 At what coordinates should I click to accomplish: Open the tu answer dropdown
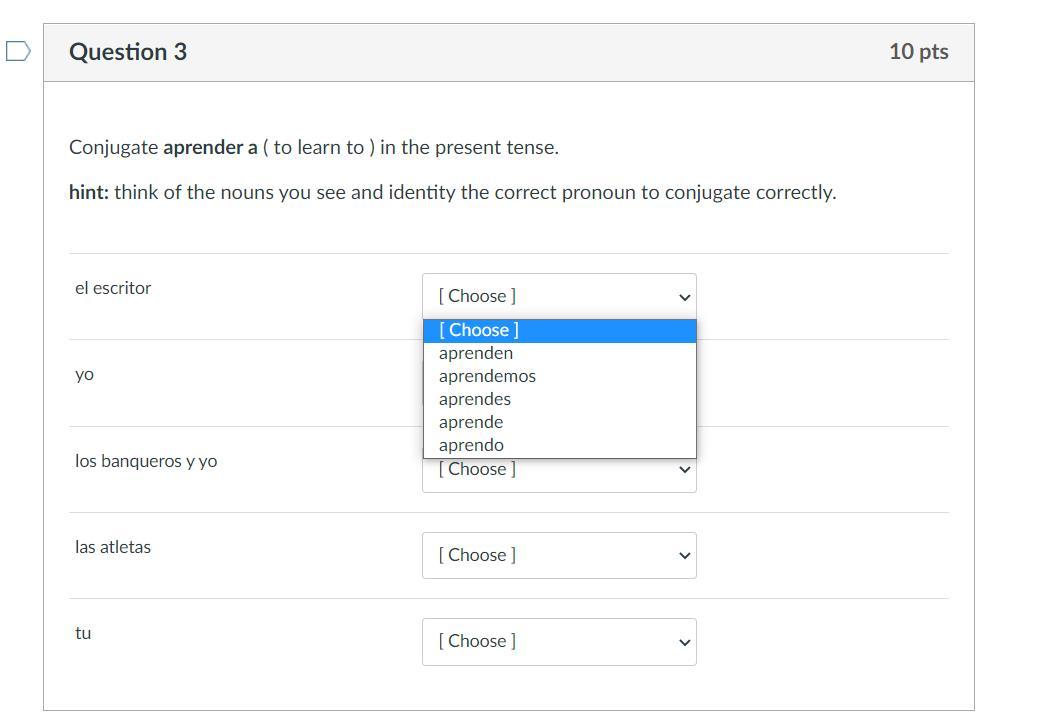[x=559, y=641]
